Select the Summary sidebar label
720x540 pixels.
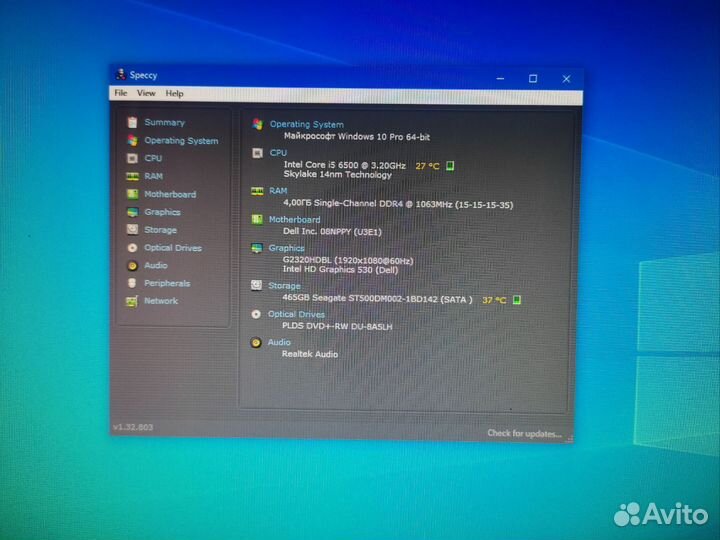[164, 123]
